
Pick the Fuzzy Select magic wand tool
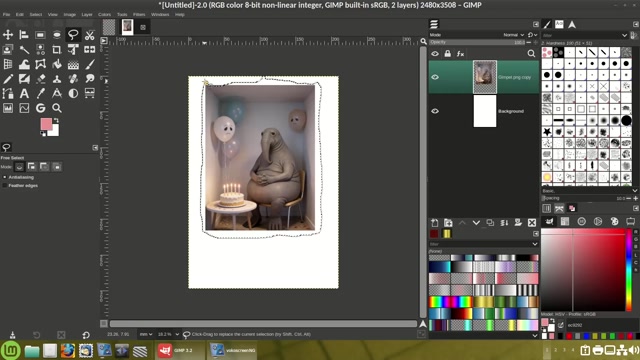coord(24,49)
